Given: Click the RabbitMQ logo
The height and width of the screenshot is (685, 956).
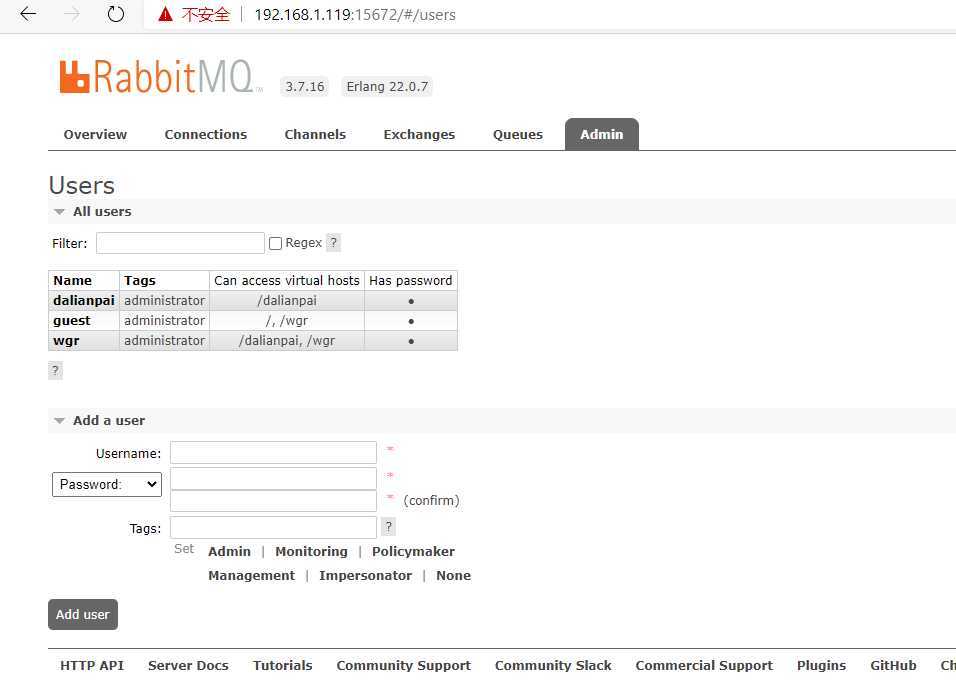Looking at the screenshot, I should [161, 76].
